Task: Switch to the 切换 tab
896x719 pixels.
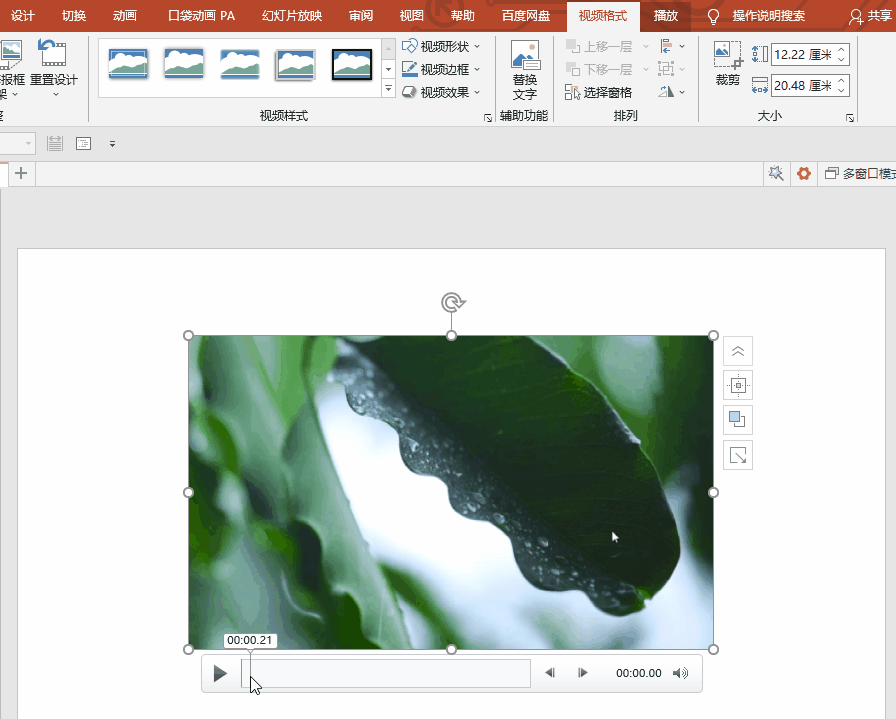Action: (74, 15)
